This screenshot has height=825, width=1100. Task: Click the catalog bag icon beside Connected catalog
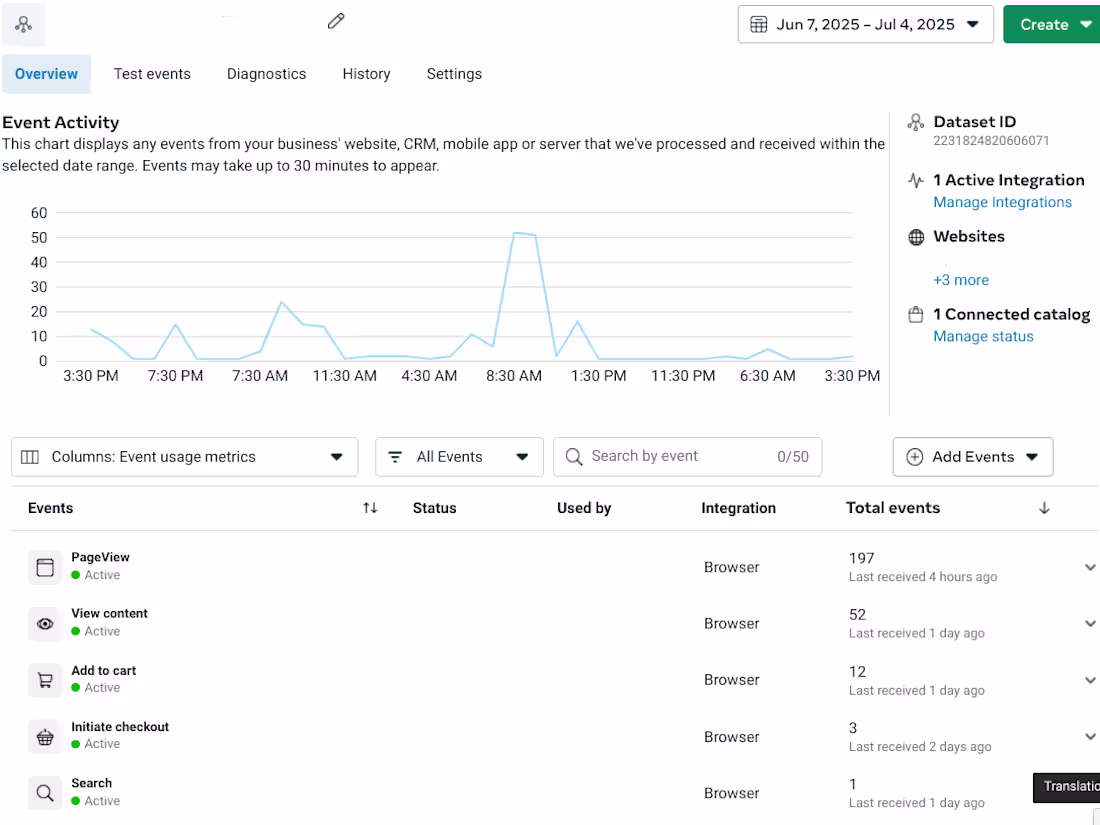pos(916,314)
